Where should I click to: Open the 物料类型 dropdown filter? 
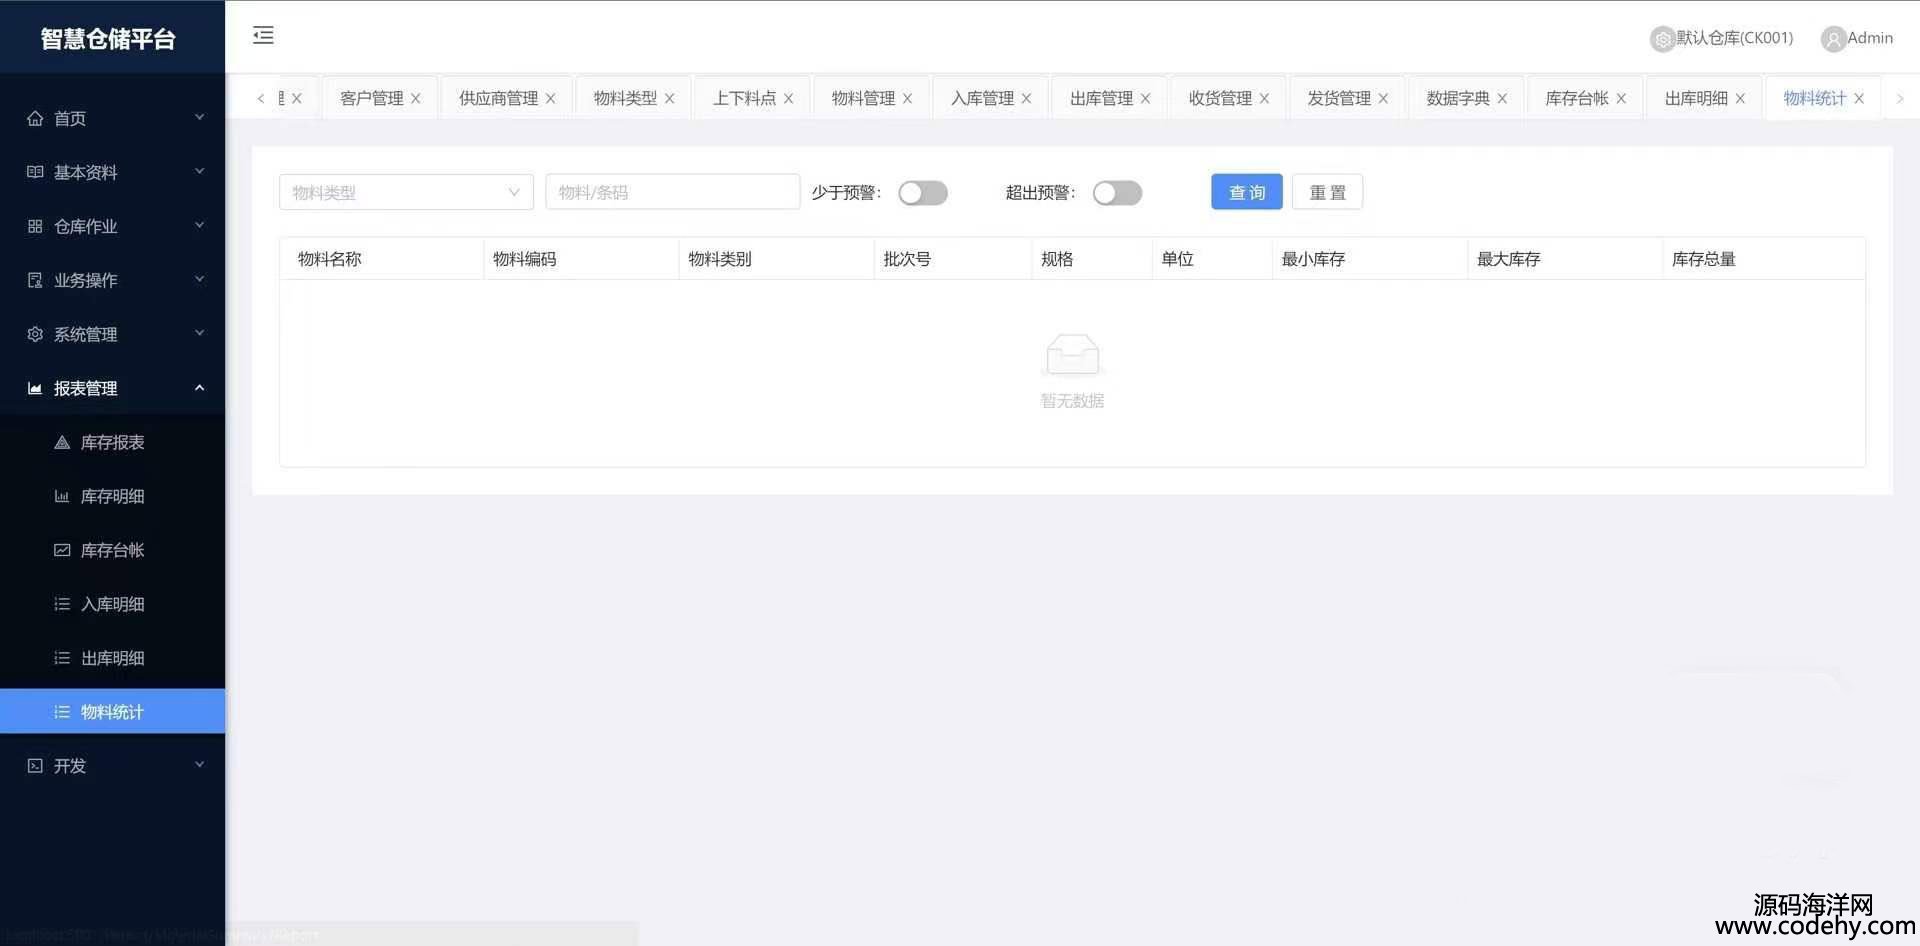tap(406, 192)
